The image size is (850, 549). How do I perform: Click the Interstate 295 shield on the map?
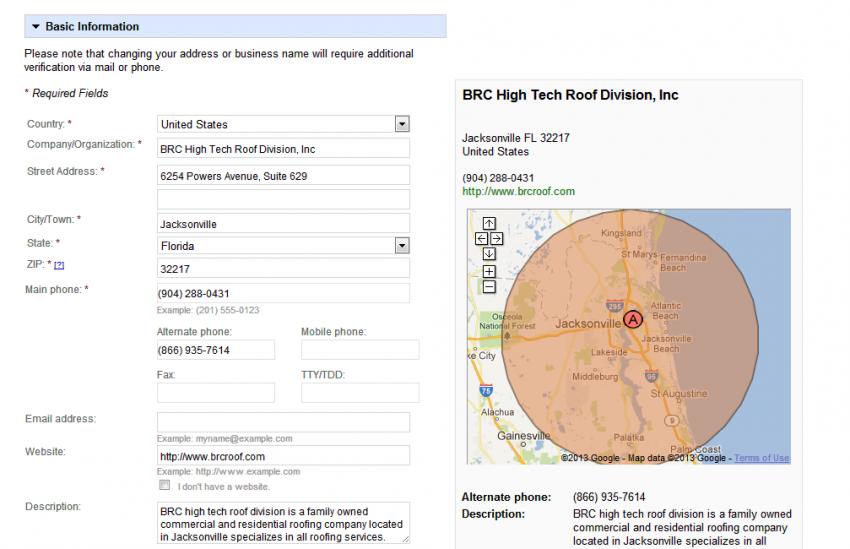[614, 306]
